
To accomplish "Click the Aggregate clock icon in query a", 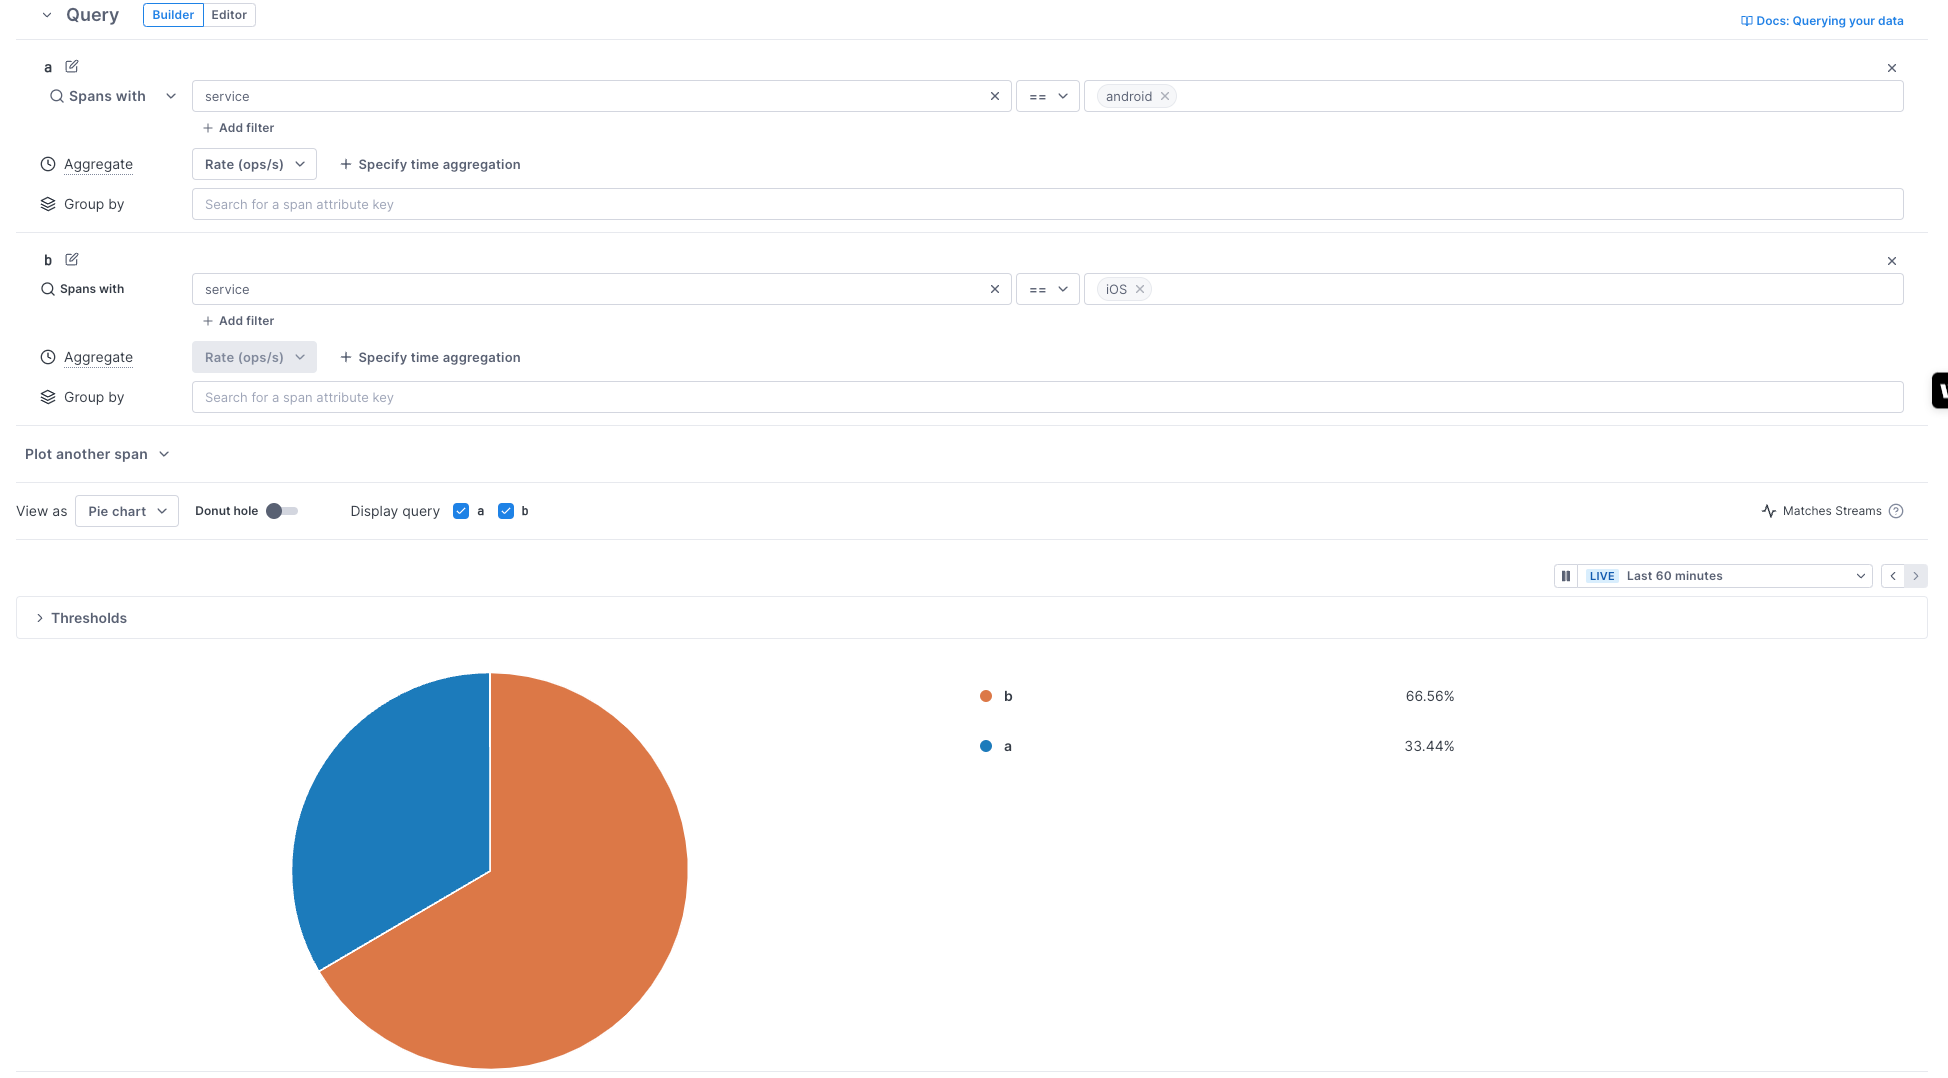I will (x=48, y=164).
